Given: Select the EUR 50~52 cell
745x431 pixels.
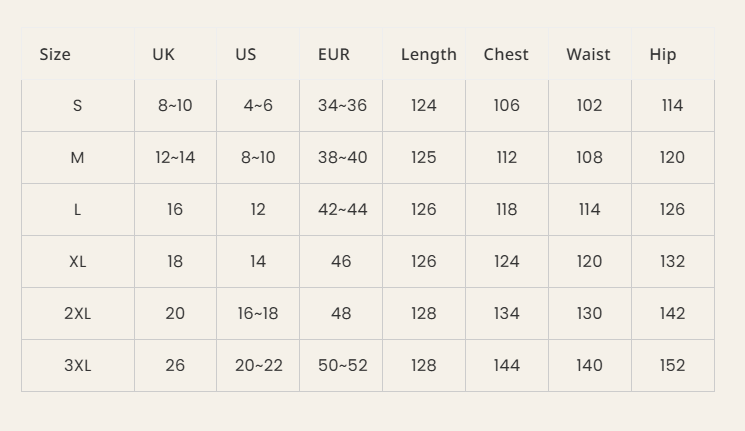Looking at the screenshot, I should click(342, 366).
